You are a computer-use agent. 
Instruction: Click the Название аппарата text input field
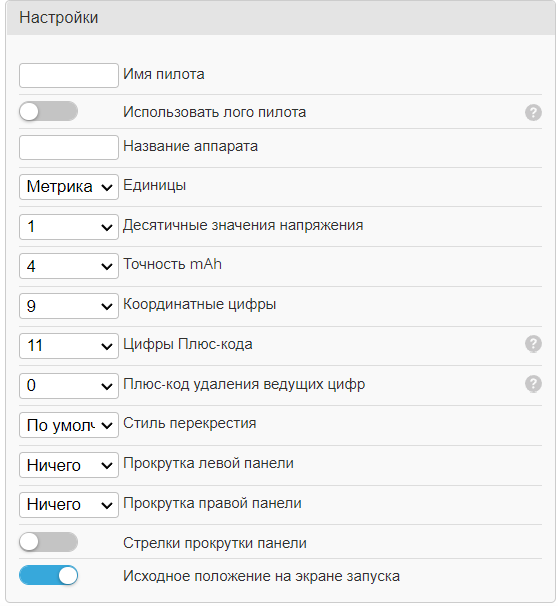(x=69, y=147)
